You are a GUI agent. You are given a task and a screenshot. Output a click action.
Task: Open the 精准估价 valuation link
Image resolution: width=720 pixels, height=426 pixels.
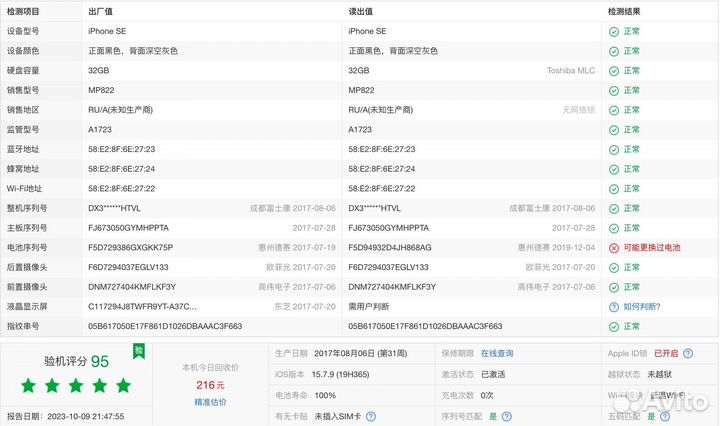click(x=209, y=401)
